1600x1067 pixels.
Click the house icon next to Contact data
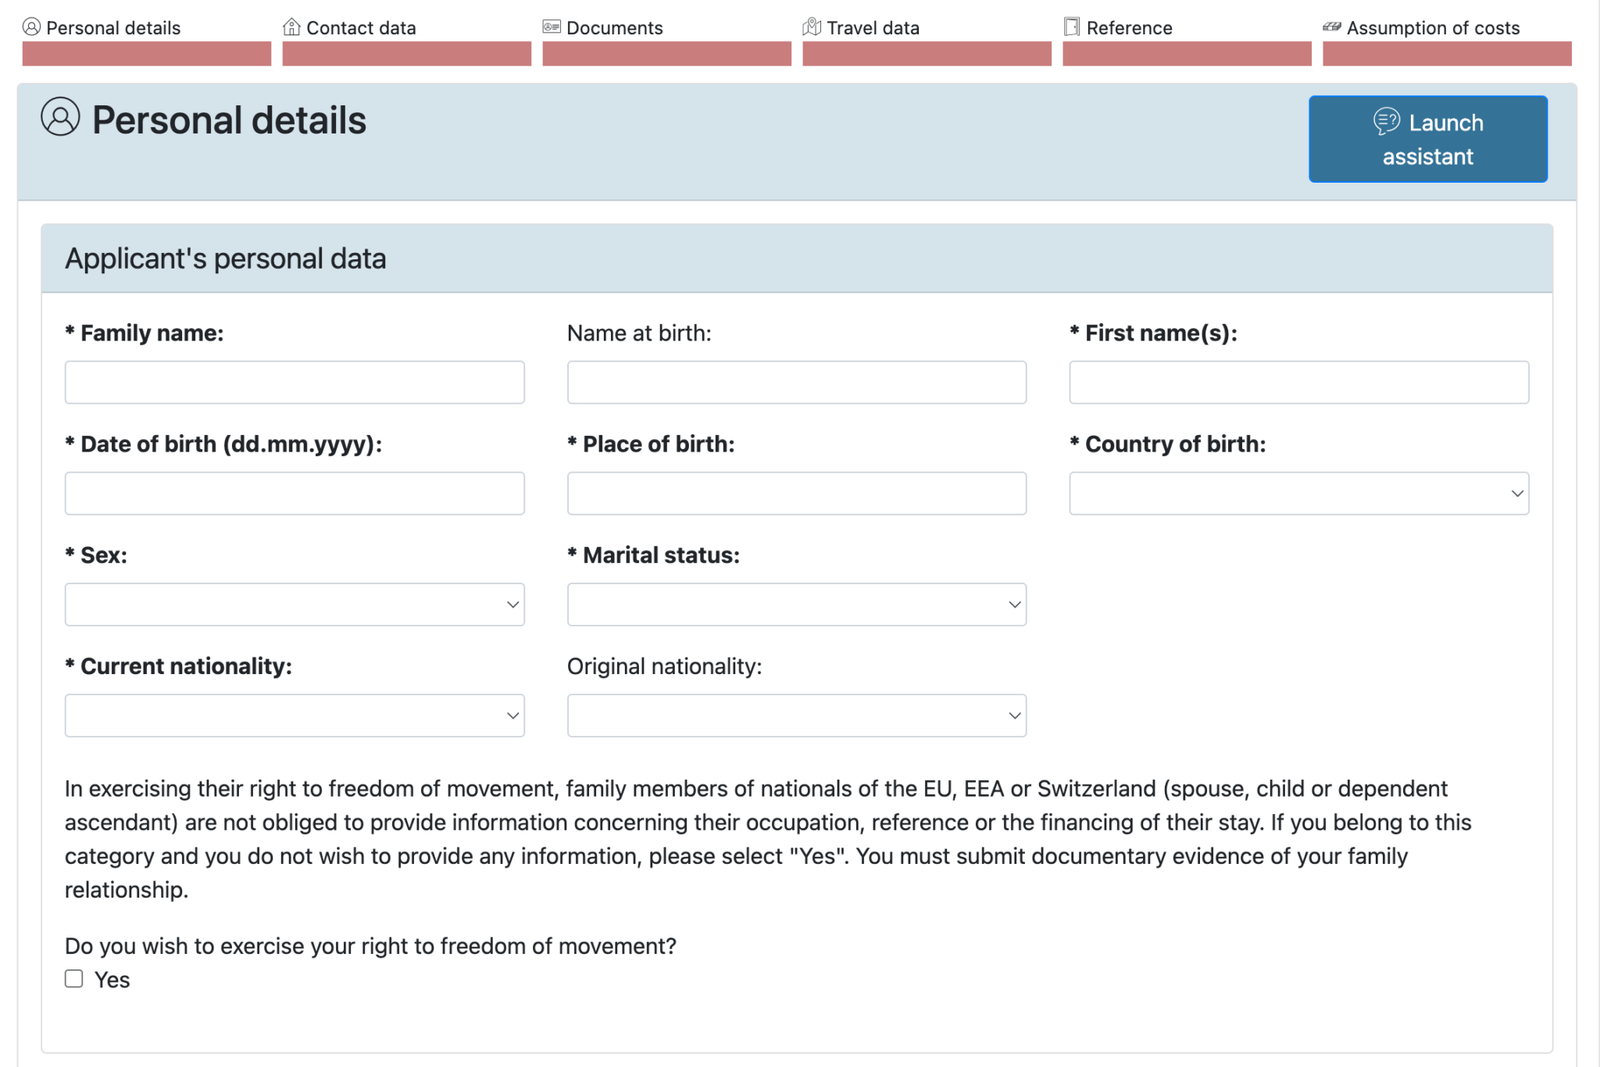[293, 26]
